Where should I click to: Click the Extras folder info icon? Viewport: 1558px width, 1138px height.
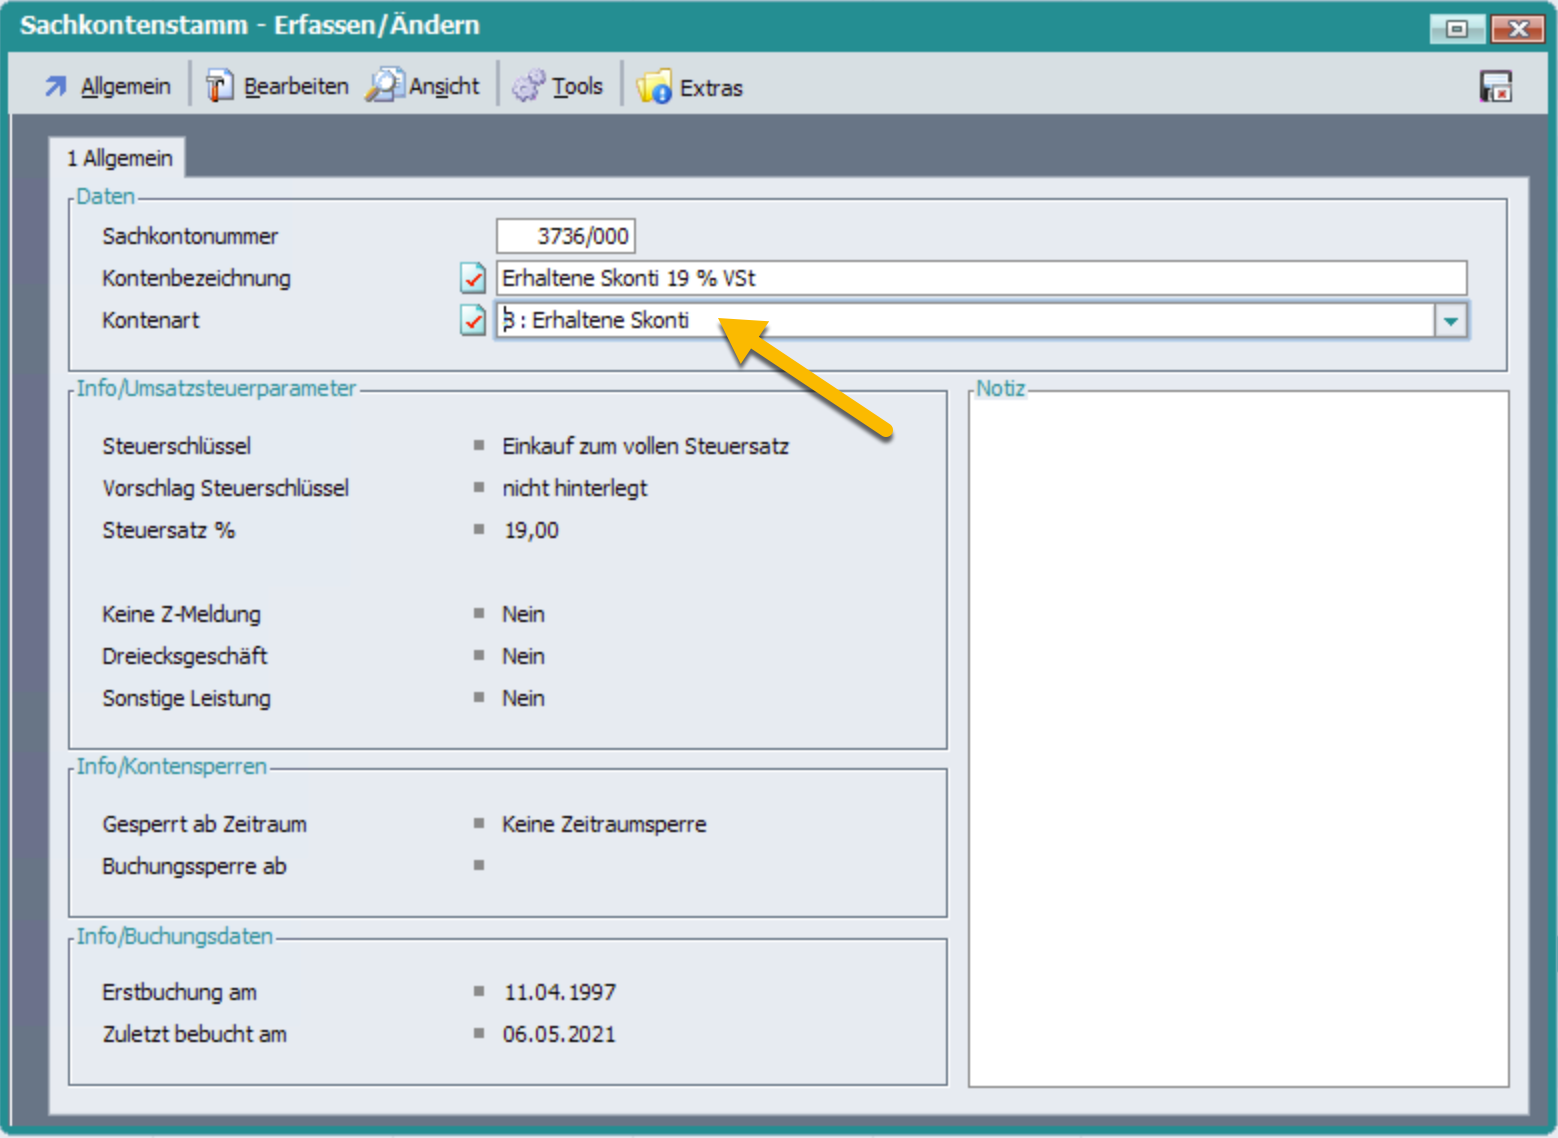(654, 87)
